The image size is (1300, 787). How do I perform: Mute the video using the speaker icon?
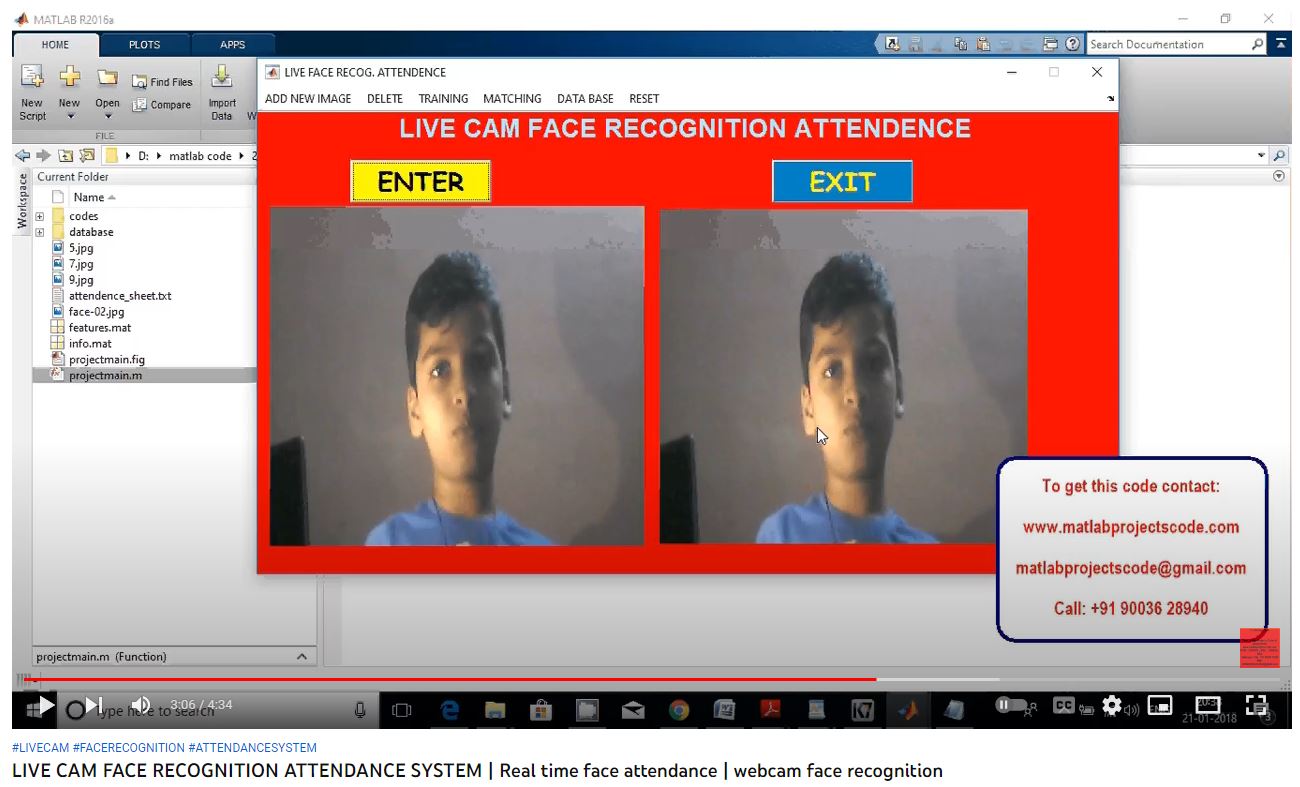141,705
